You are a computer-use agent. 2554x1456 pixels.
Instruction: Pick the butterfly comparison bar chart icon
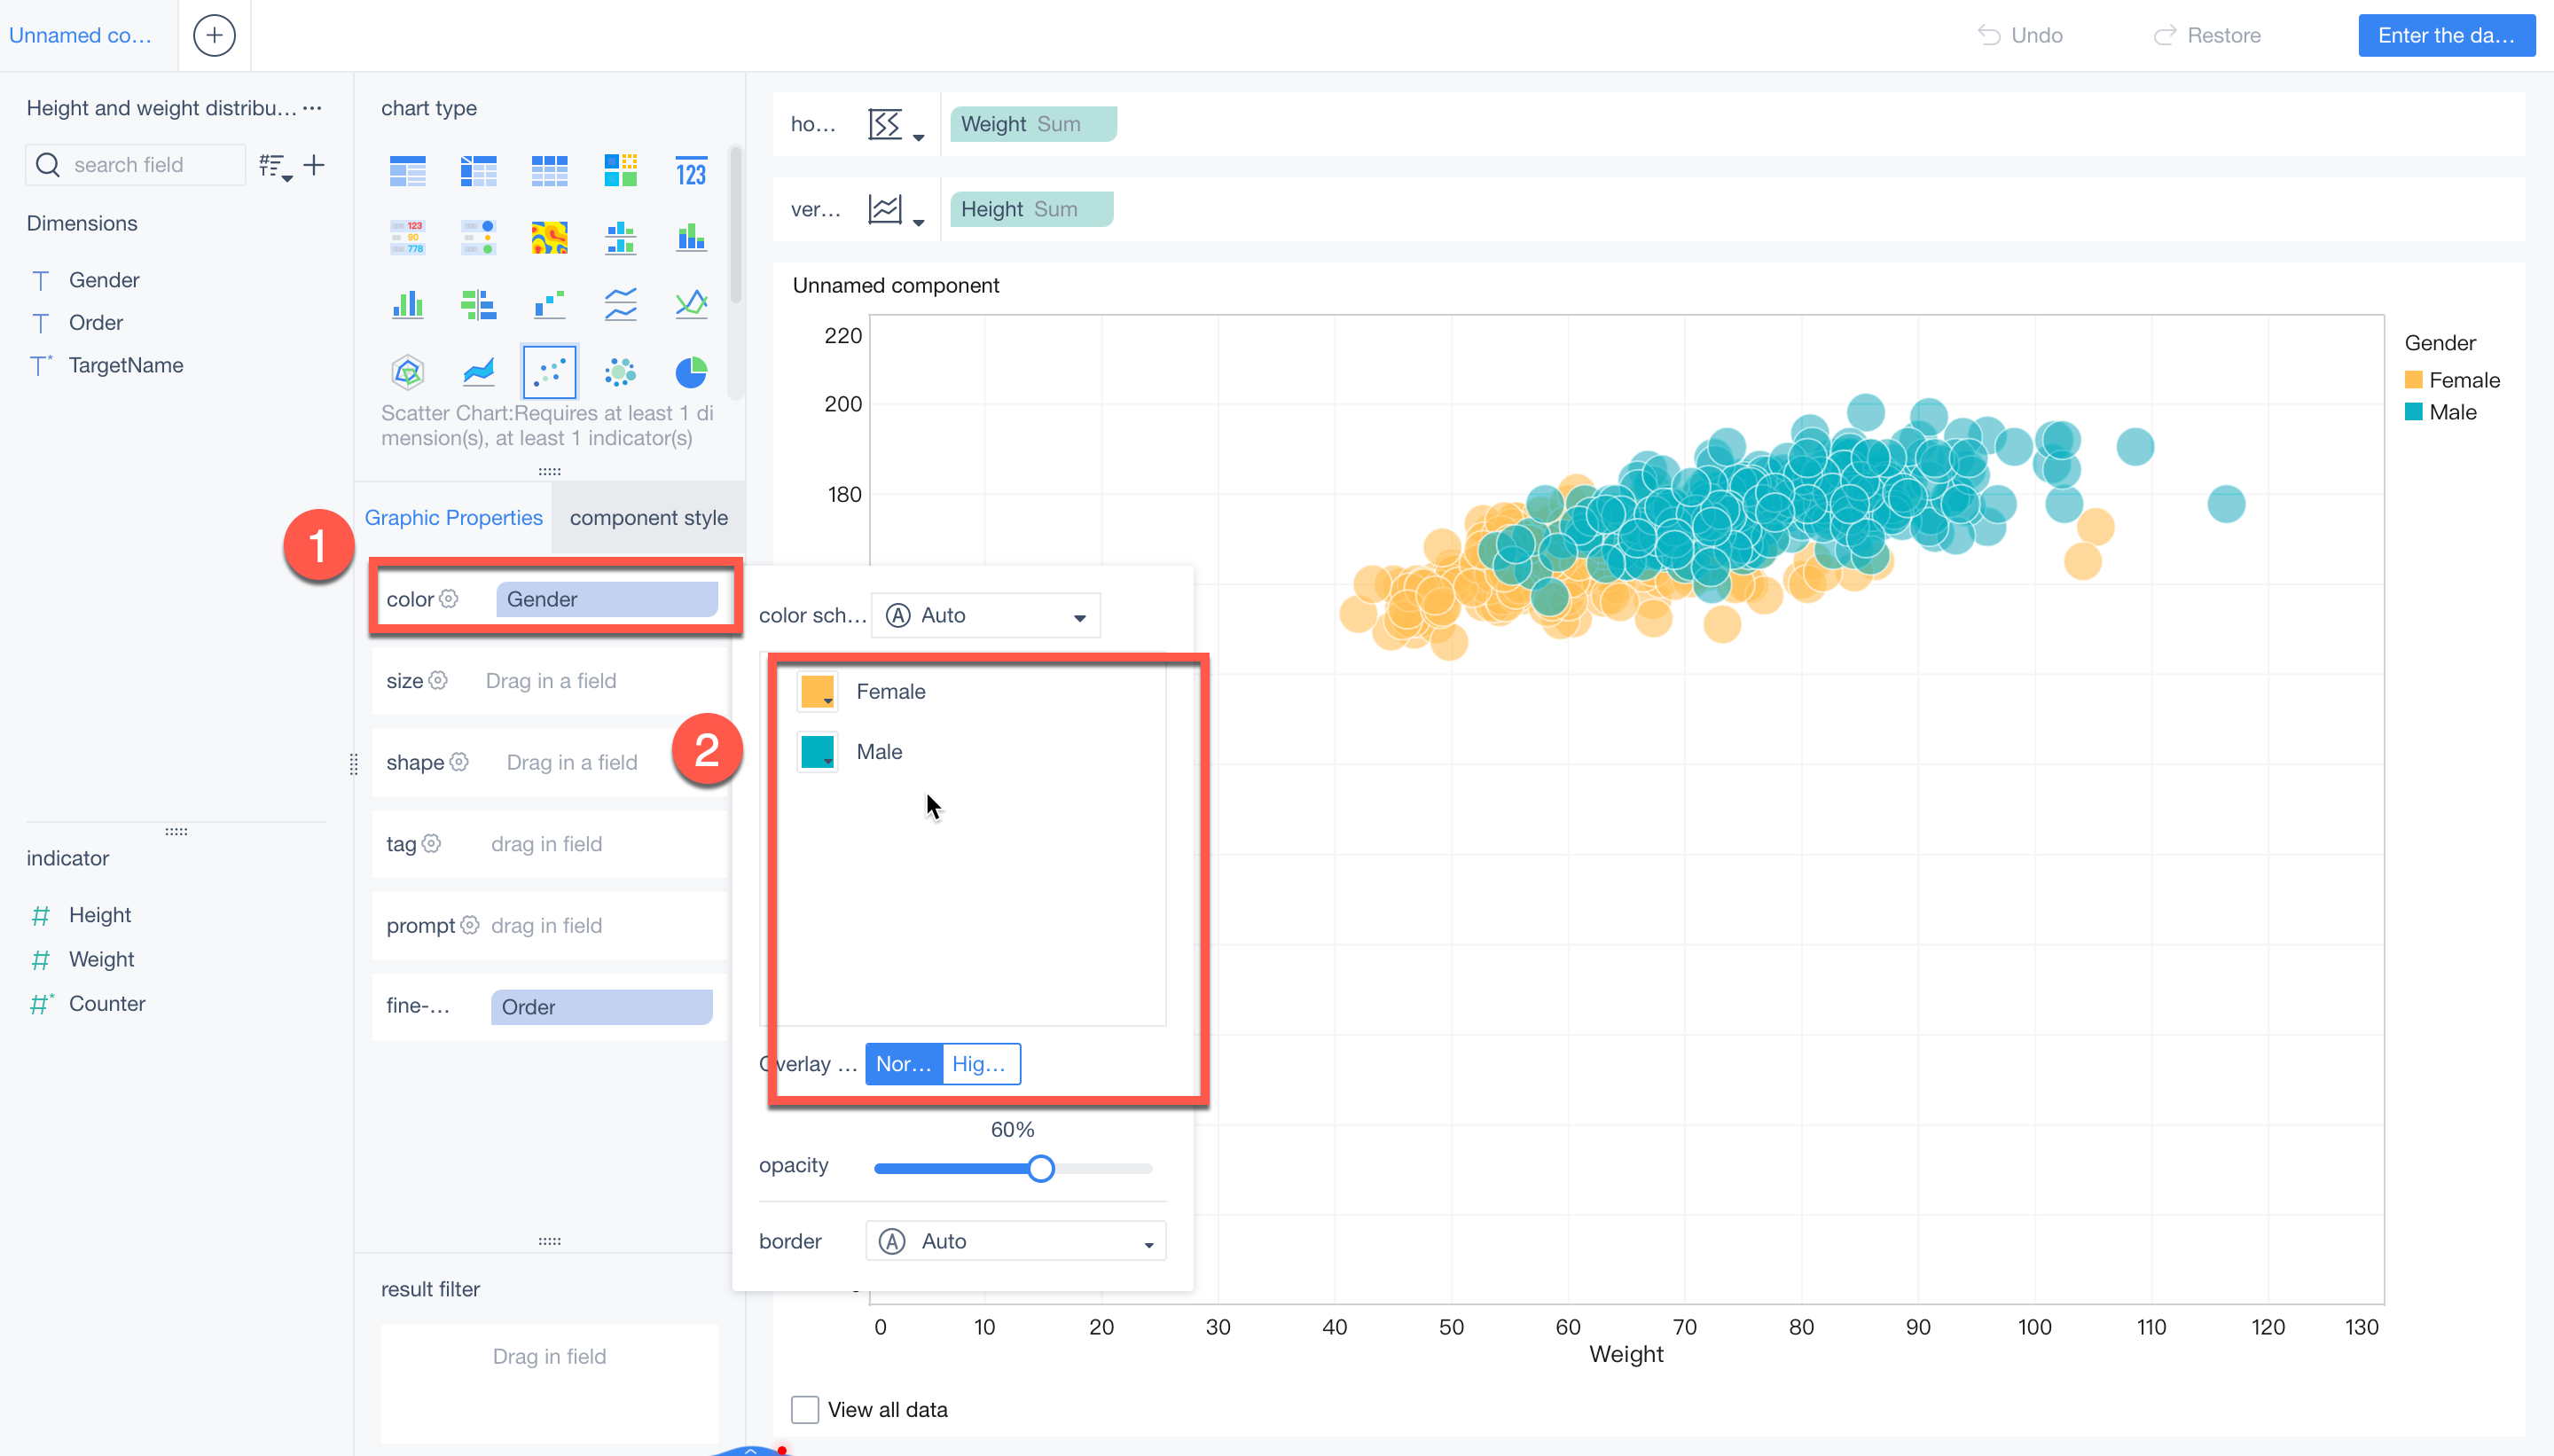(478, 304)
